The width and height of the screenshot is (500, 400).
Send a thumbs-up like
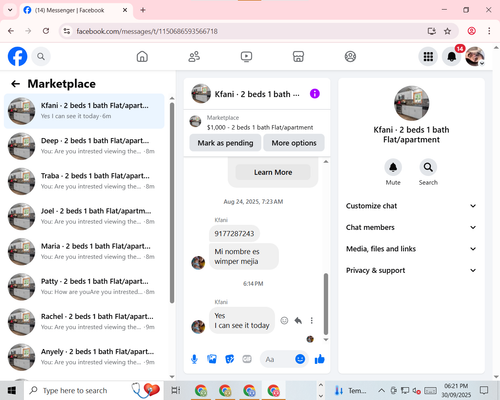[x=319, y=359]
